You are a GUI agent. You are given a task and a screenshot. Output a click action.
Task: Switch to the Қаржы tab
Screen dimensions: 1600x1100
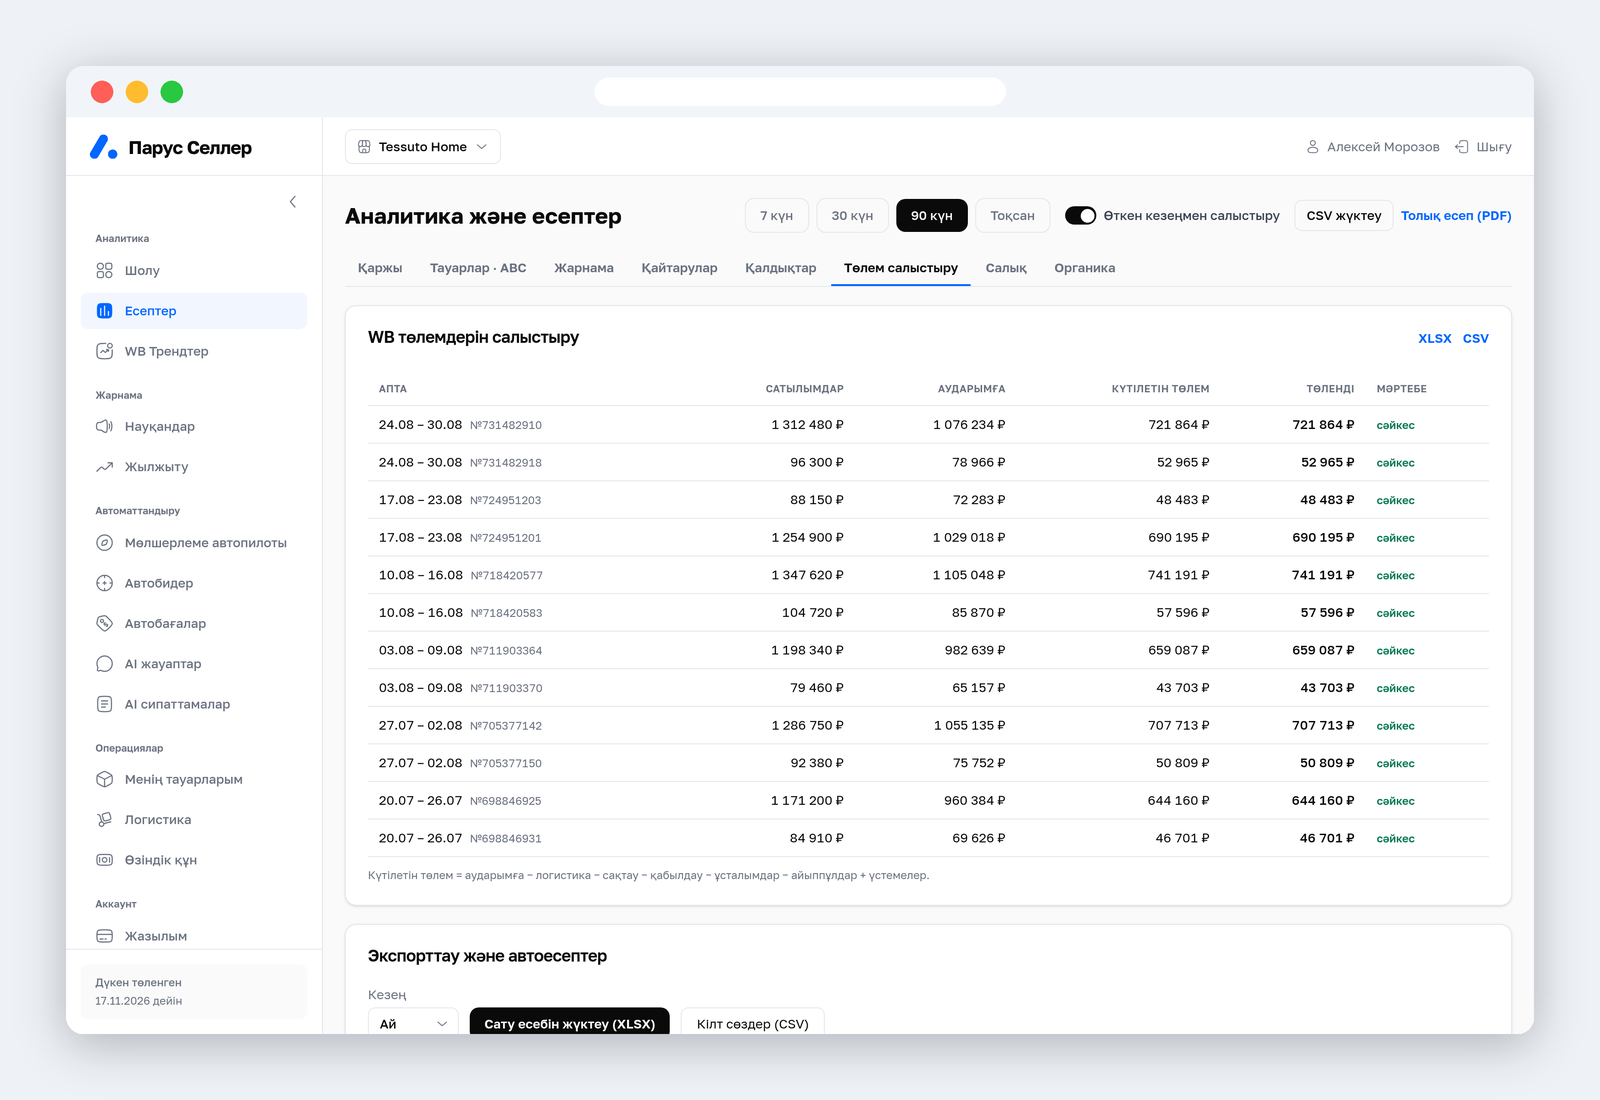tap(380, 268)
